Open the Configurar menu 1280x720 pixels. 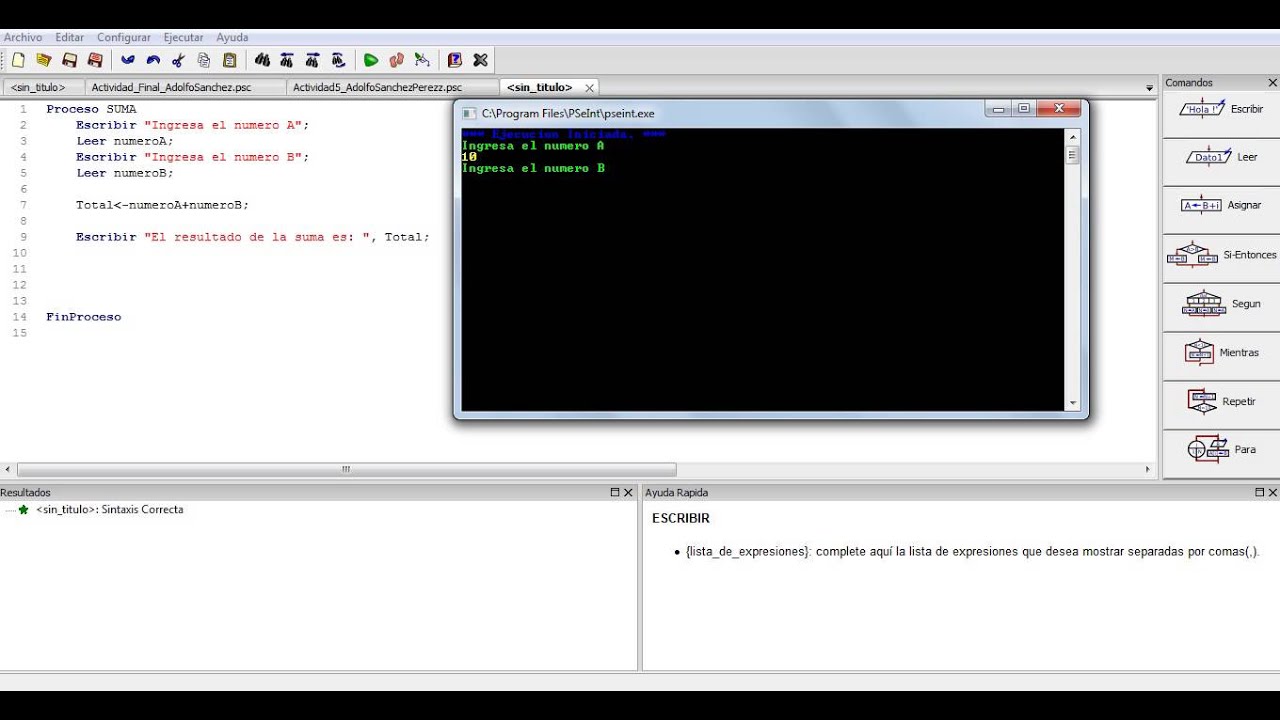click(x=123, y=37)
